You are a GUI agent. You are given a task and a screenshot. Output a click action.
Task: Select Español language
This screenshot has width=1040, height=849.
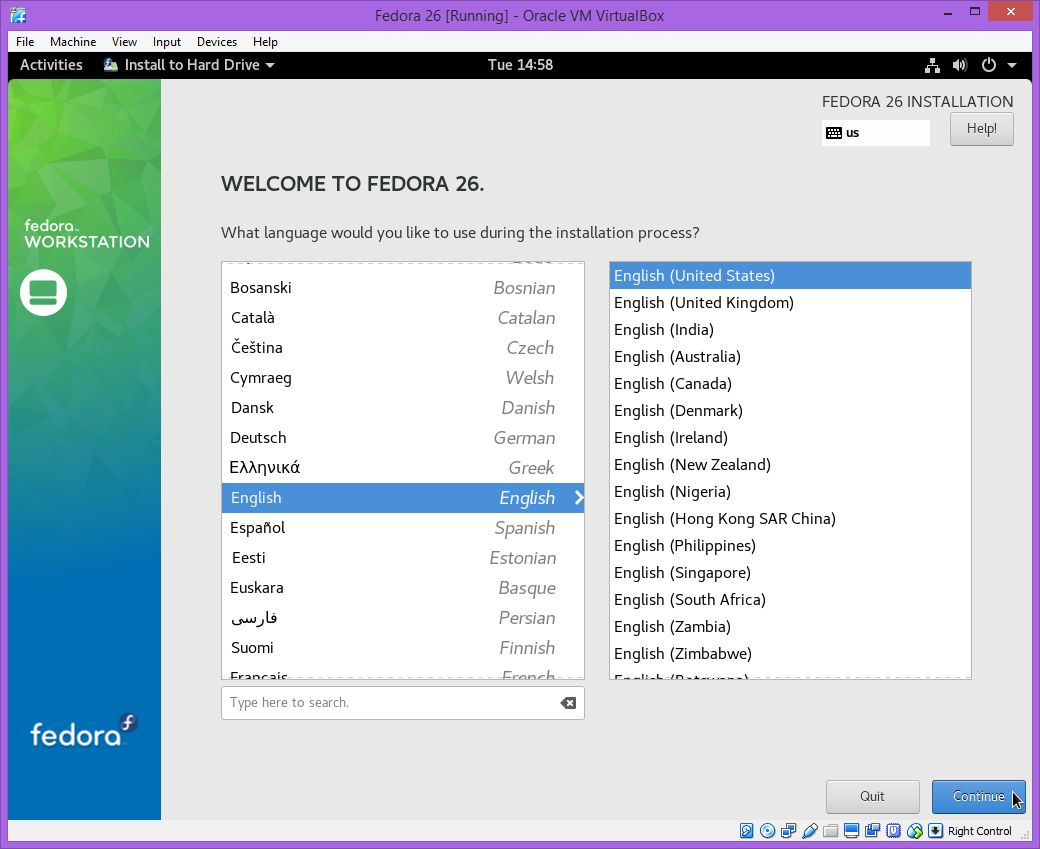403,528
